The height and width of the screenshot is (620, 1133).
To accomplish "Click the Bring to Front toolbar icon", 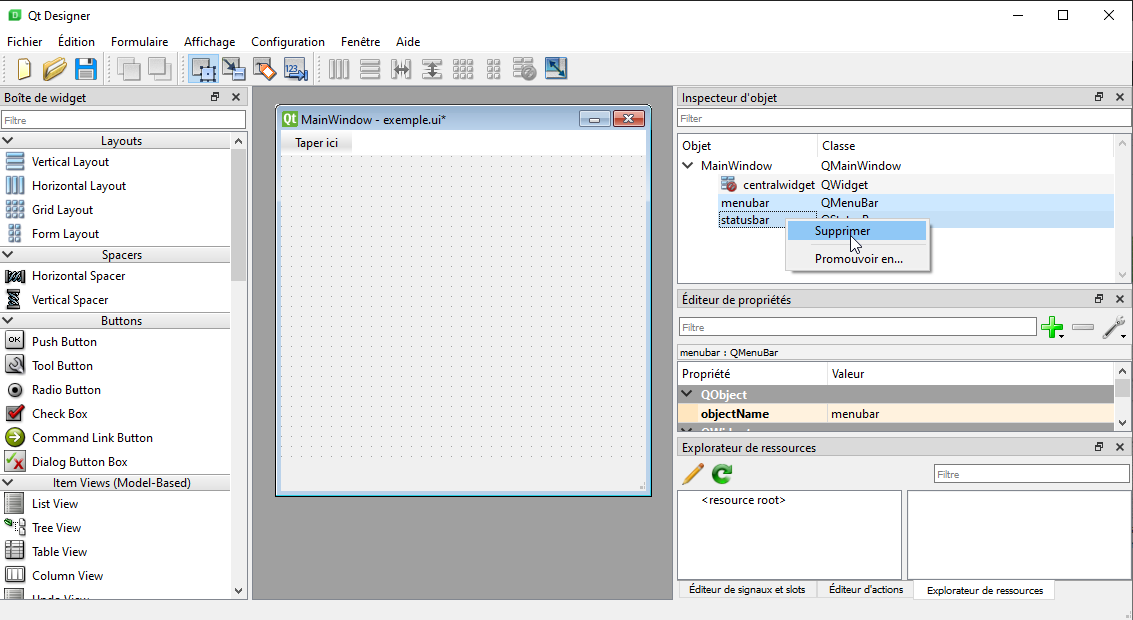I will click(159, 69).
